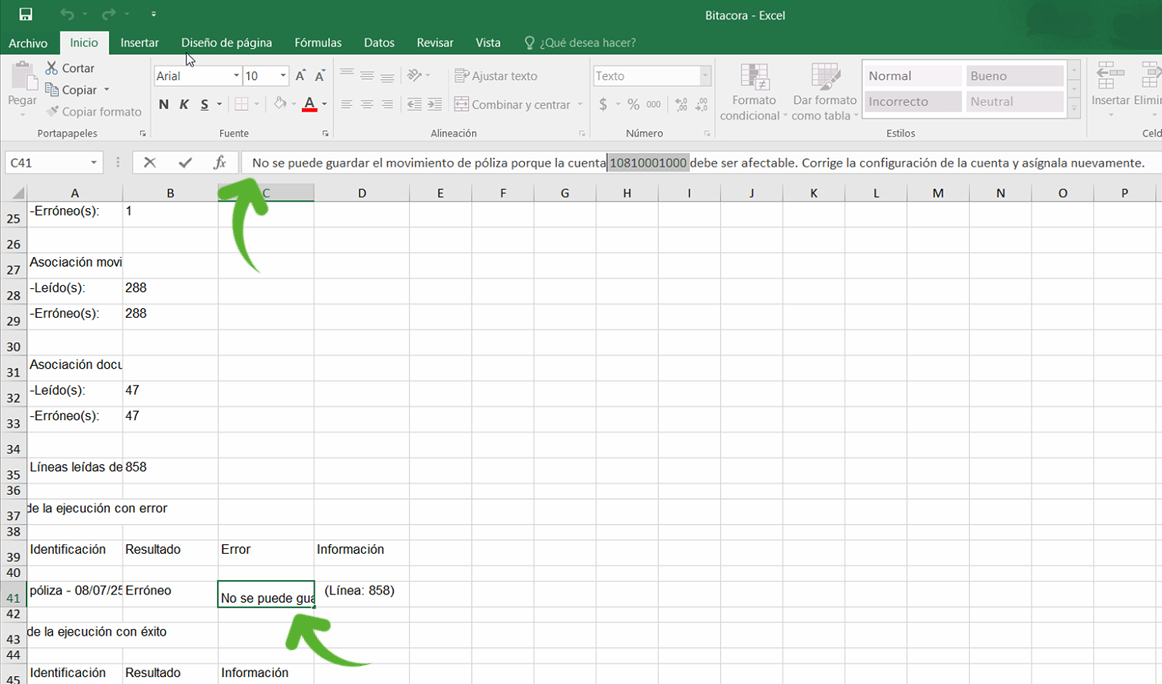Toggle Underline (S) formatting
Image resolution: width=1162 pixels, height=684 pixels.
(x=204, y=105)
